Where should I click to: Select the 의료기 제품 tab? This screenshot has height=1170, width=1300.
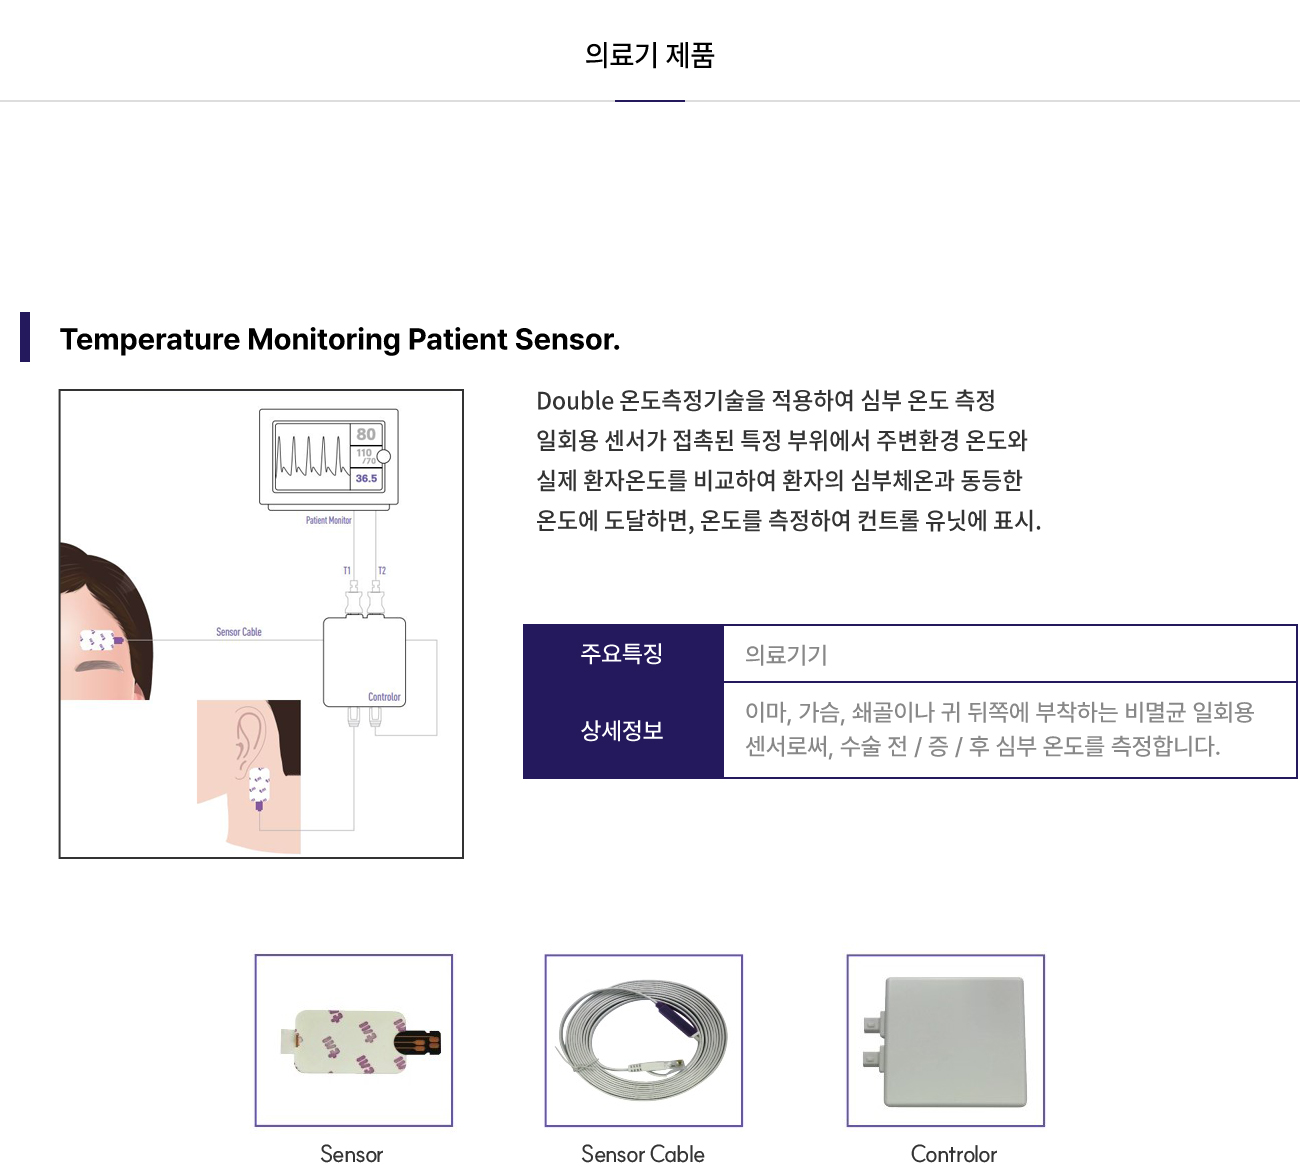click(x=650, y=55)
